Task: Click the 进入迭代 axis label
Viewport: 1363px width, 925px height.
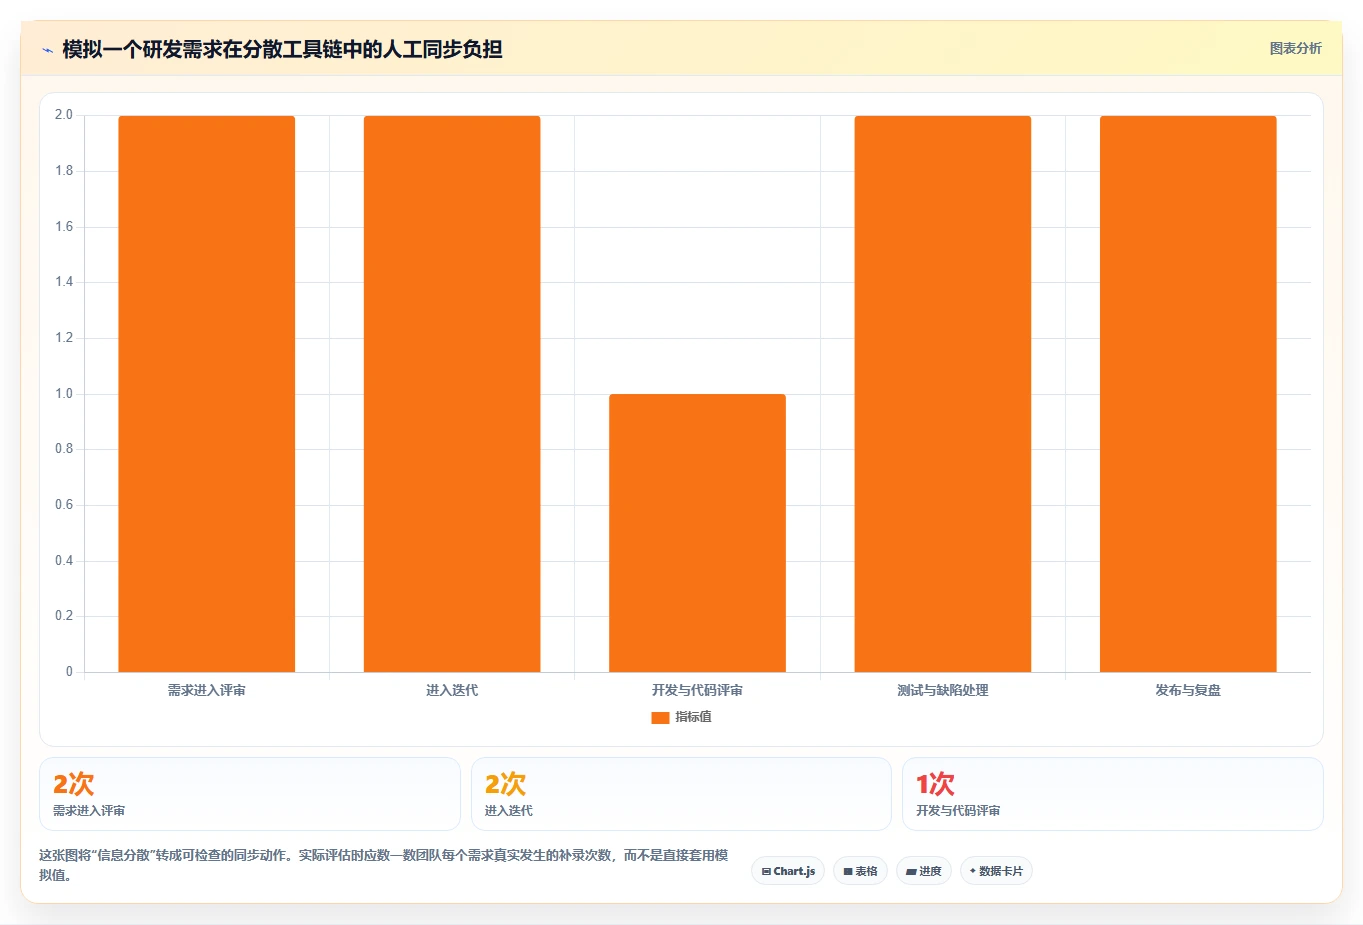Action: point(452,690)
